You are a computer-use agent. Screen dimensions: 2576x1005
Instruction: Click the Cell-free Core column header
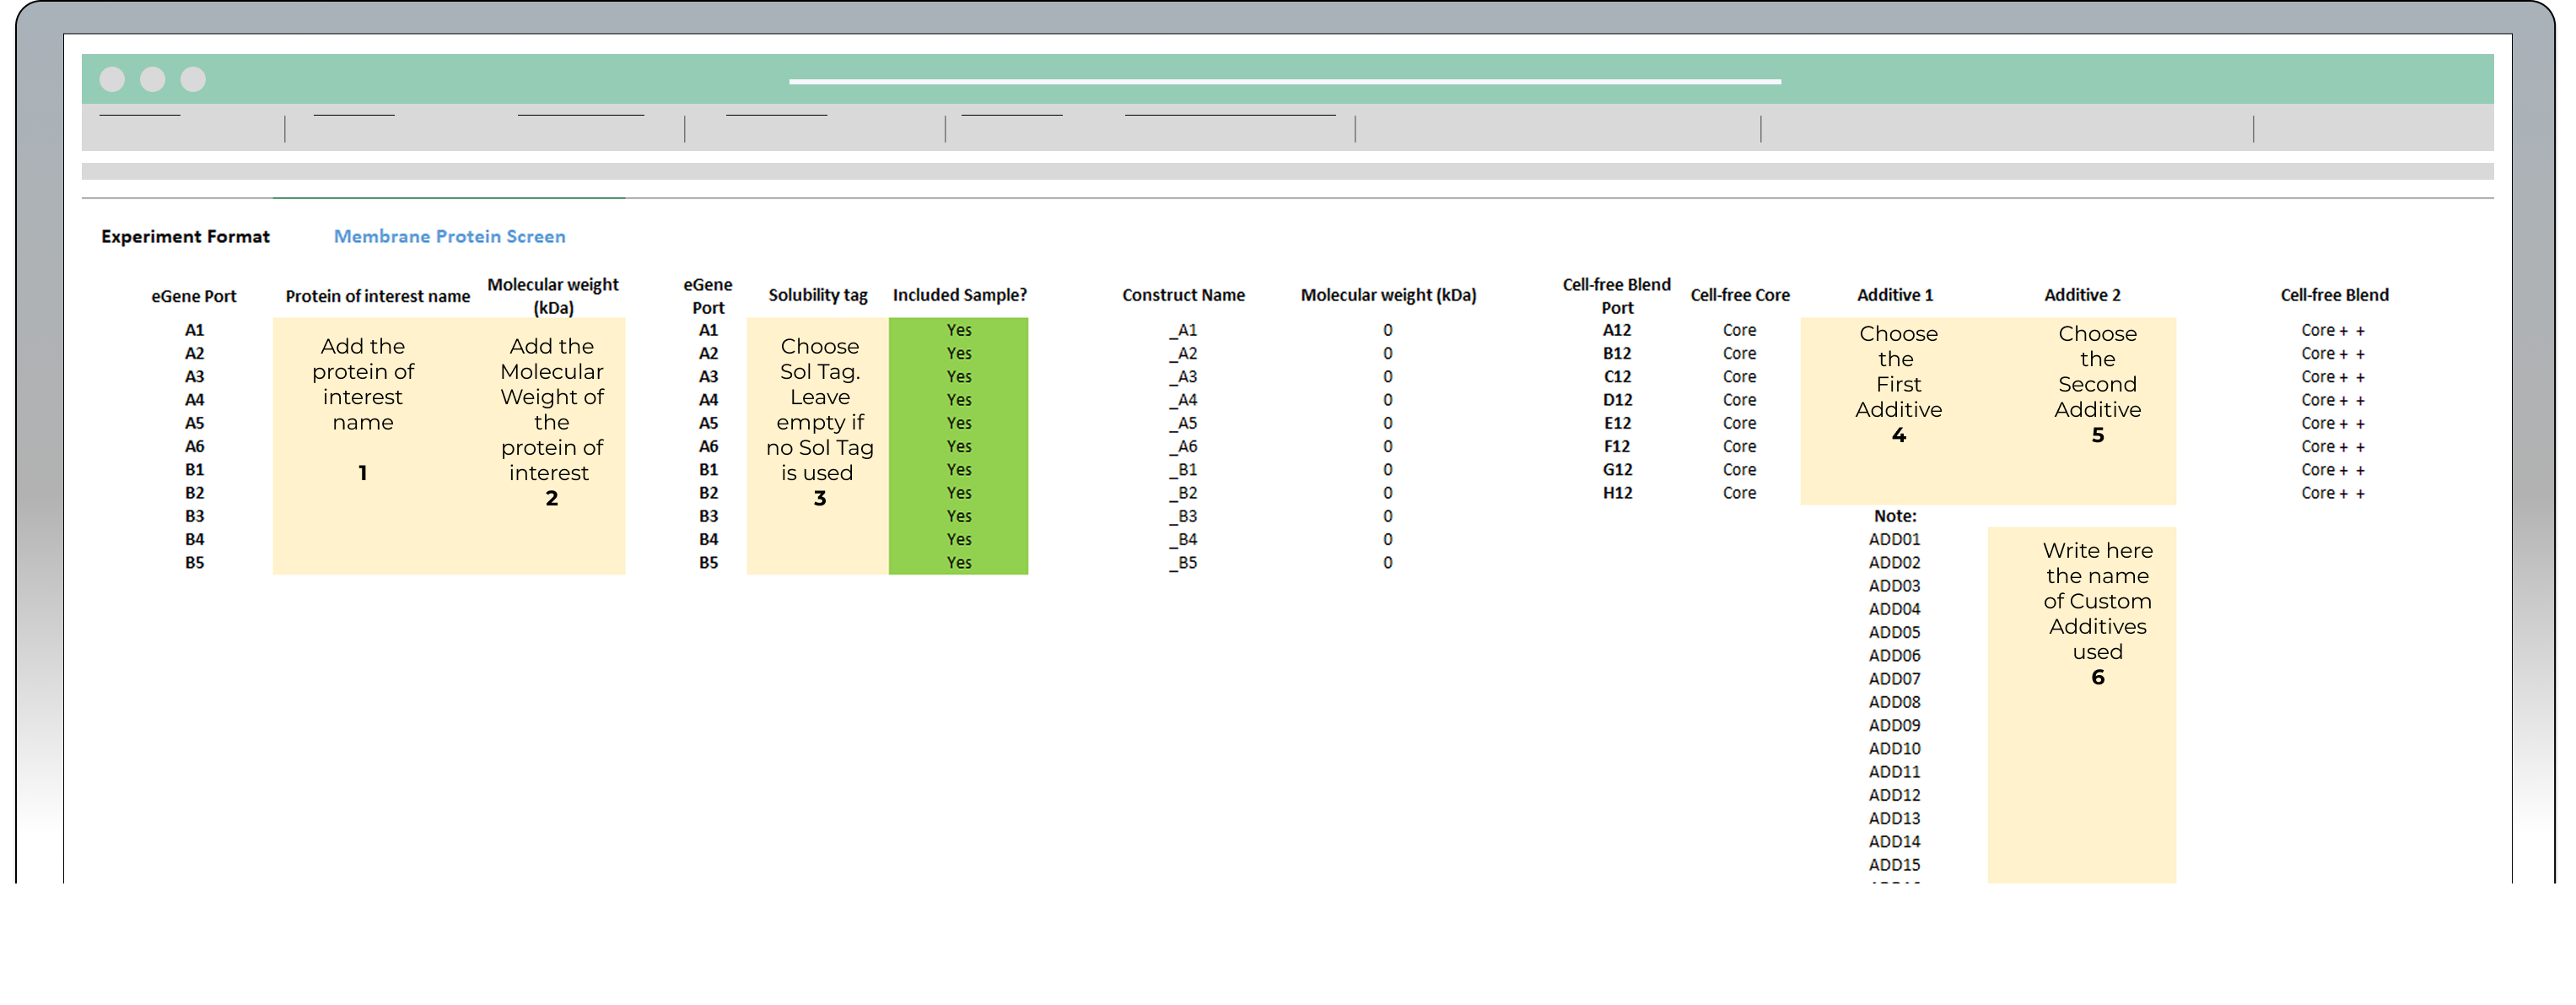click(1739, 296)
